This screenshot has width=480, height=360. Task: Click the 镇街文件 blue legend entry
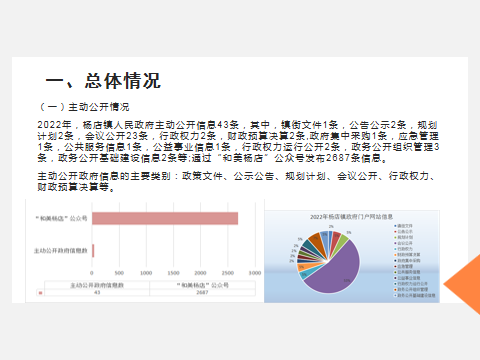[403, 226]
